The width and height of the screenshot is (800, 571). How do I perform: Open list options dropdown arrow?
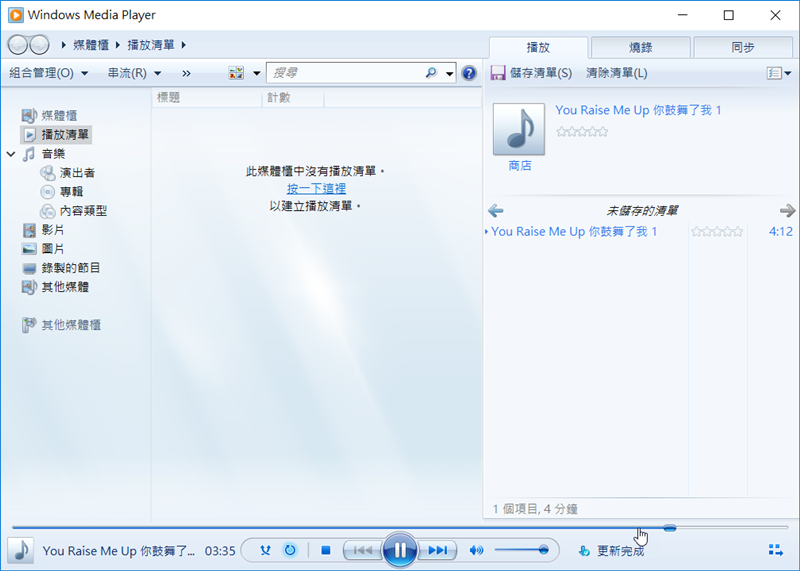788,73
